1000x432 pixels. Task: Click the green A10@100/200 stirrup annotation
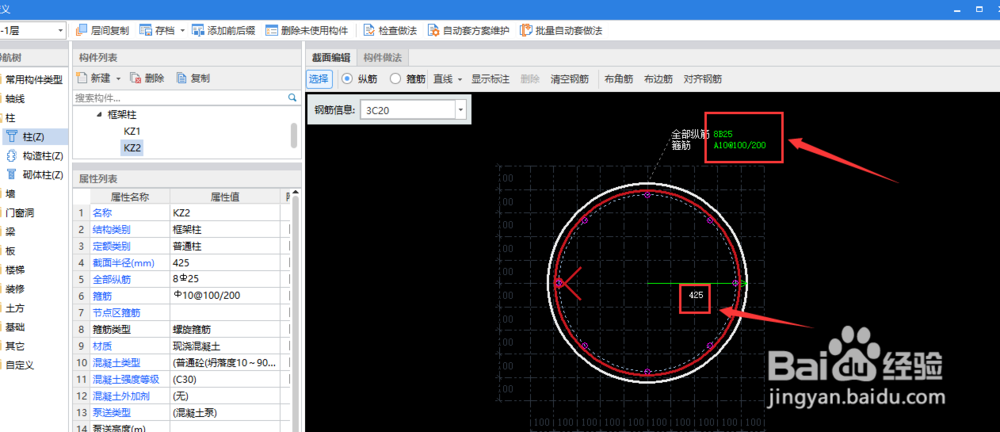coord(740,145)
